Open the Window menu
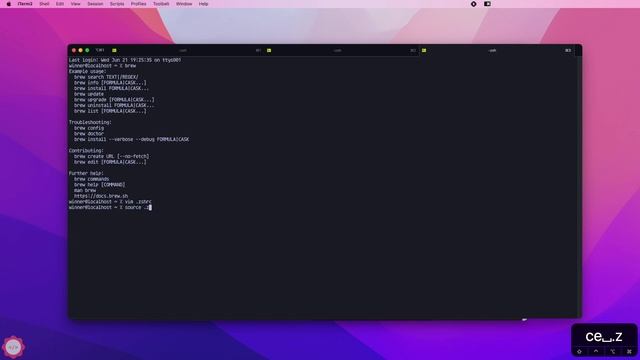 click(184, 4)
